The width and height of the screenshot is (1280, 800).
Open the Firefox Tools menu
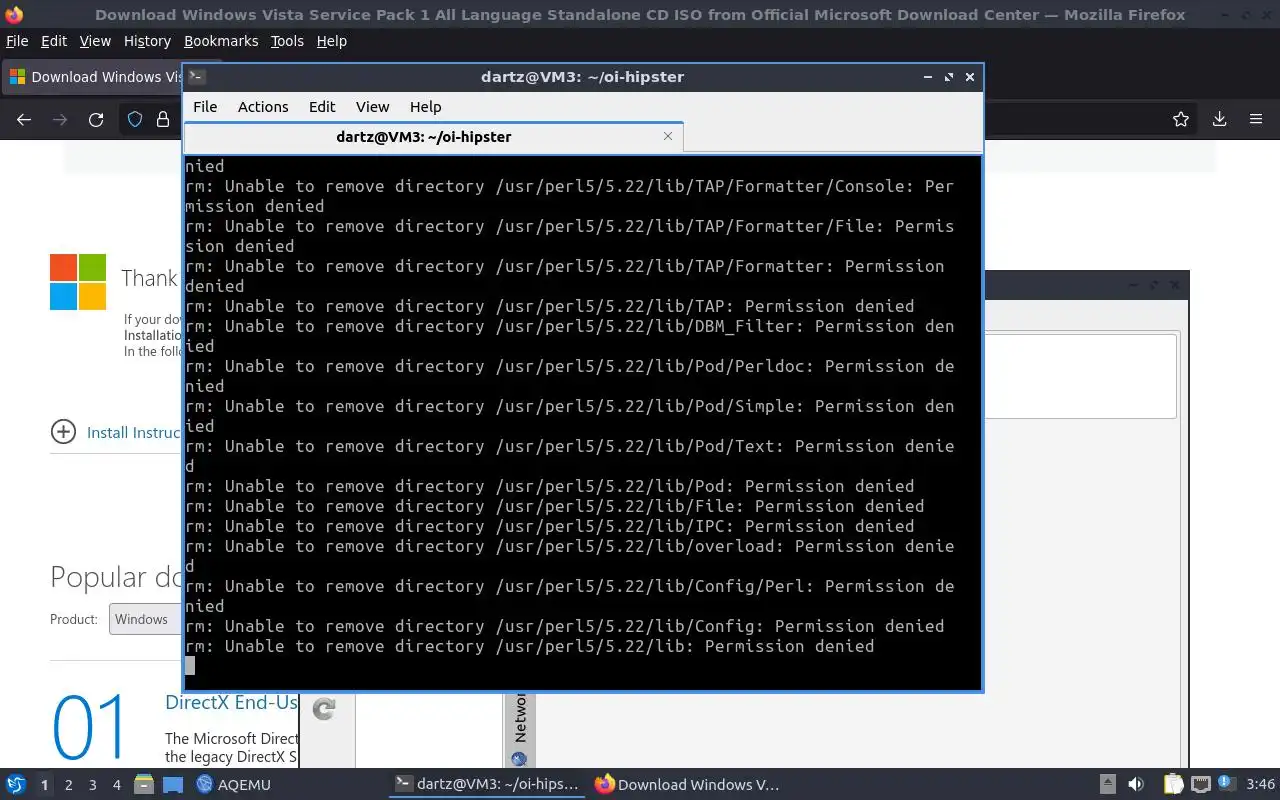point(287,41)
